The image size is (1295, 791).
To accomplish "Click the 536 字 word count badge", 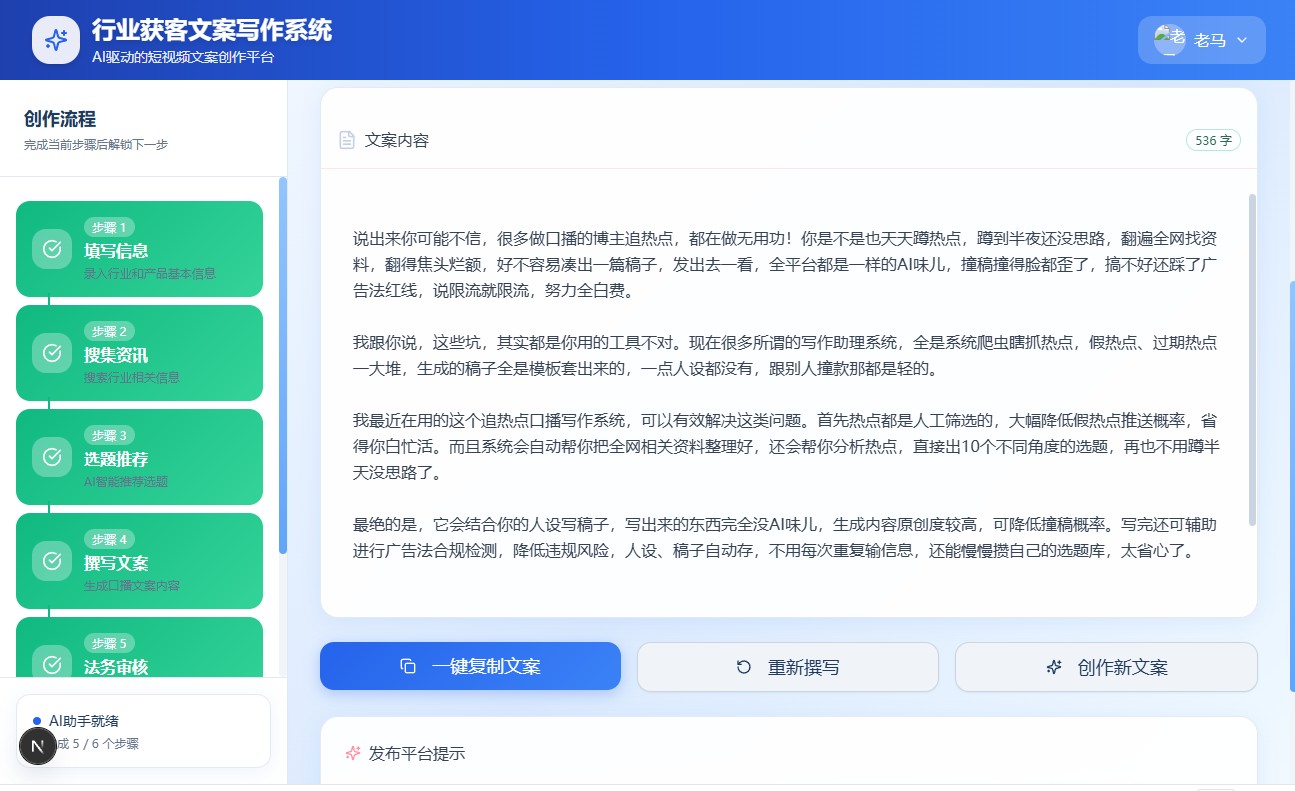I will [x=1212, y=140].
